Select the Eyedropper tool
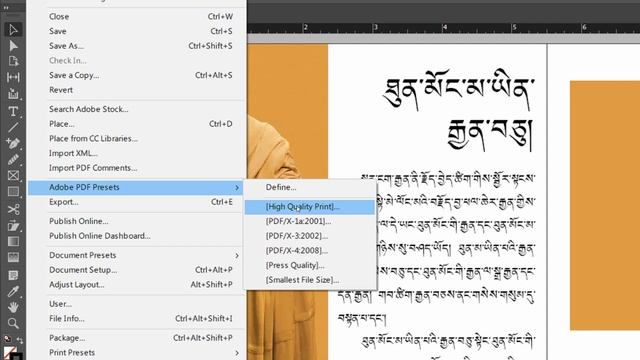640x360 pixels. [13, 291]
